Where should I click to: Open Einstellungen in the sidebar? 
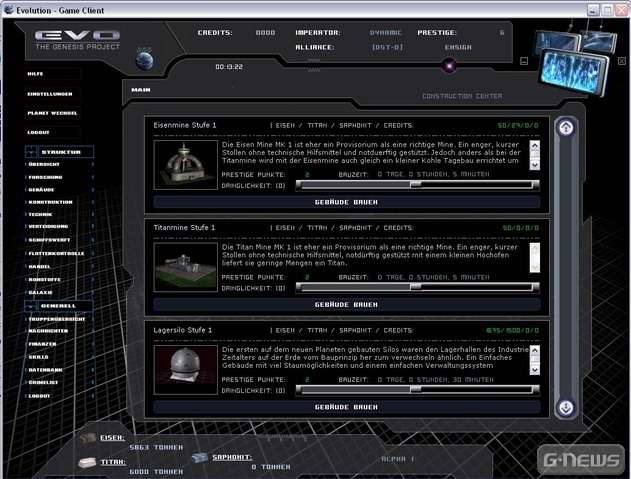tap(50, 94)
